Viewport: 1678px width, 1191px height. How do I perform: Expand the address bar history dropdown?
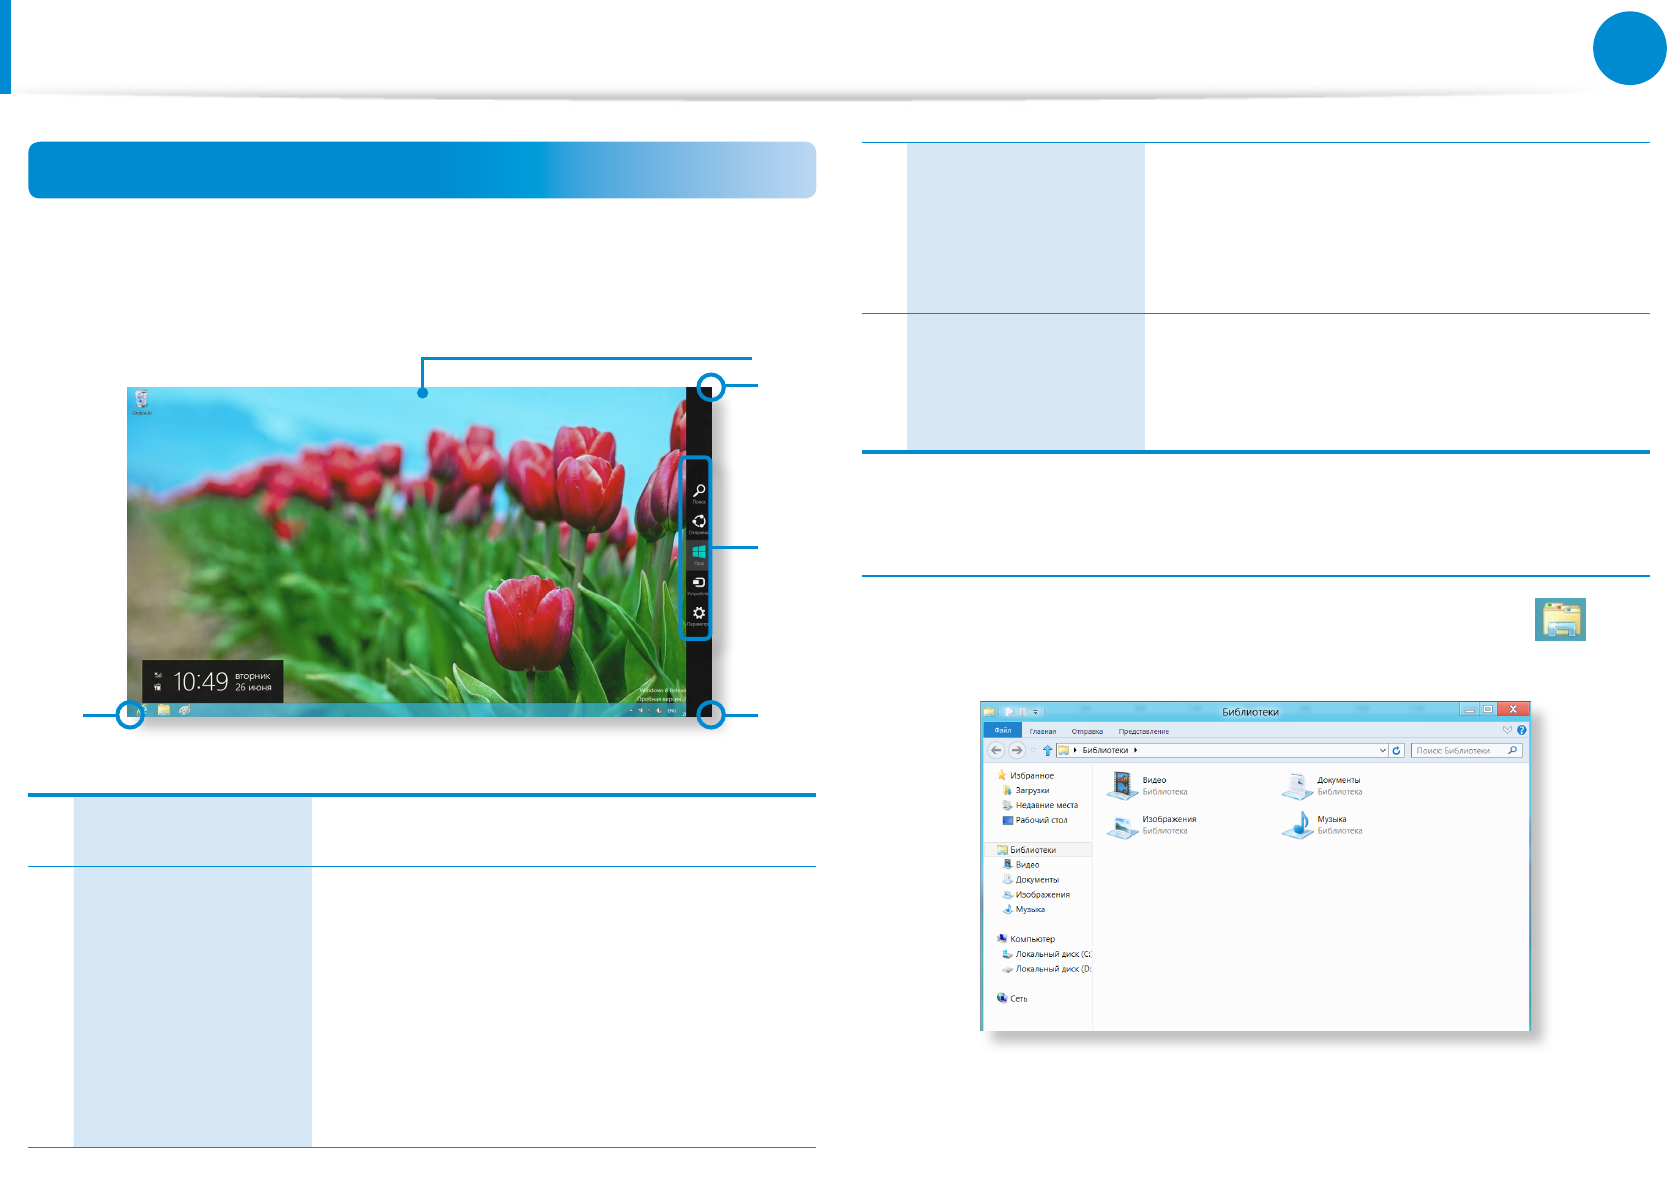click(1382, 750)
